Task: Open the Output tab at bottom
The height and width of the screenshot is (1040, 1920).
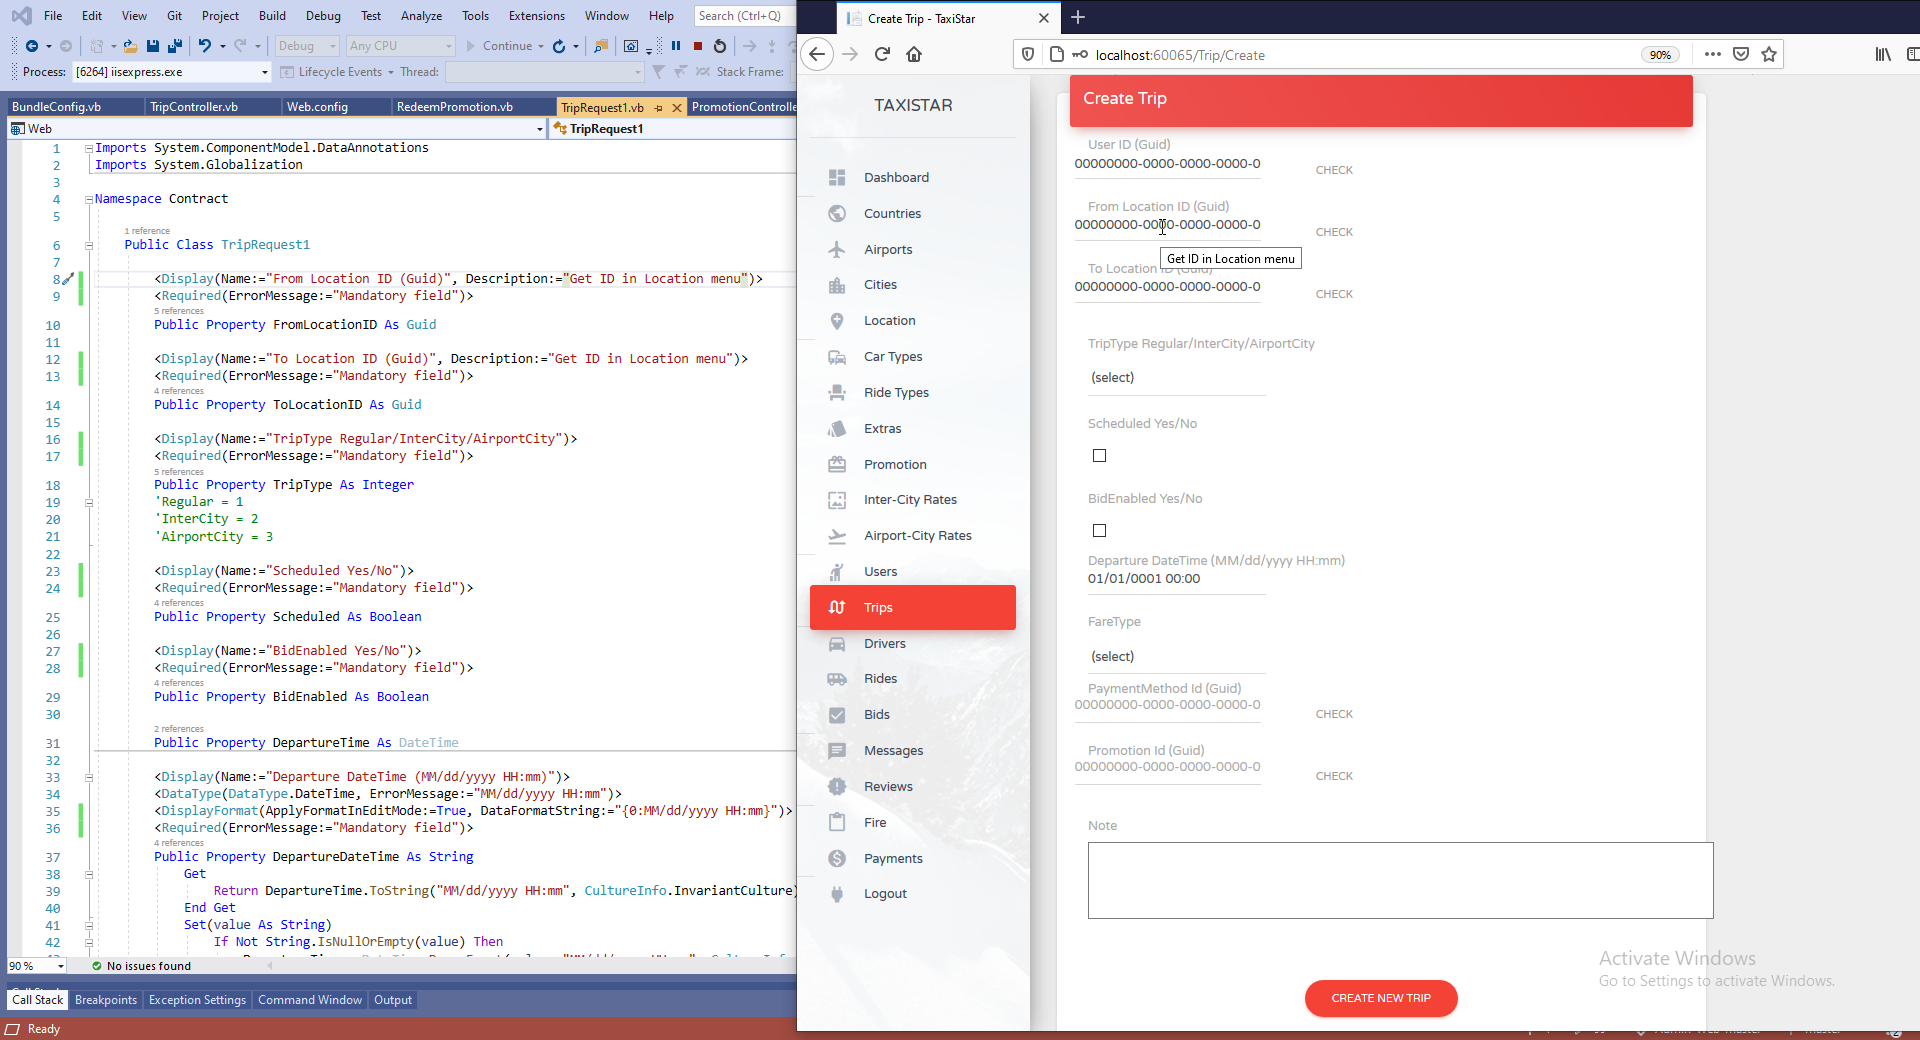Action: [x=393, y=1000]
